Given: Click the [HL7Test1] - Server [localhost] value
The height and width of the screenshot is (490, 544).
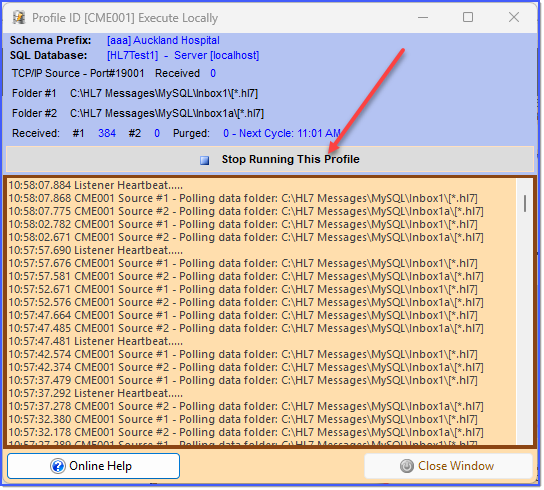Looking at the screenshot, I should pos(183,56).
